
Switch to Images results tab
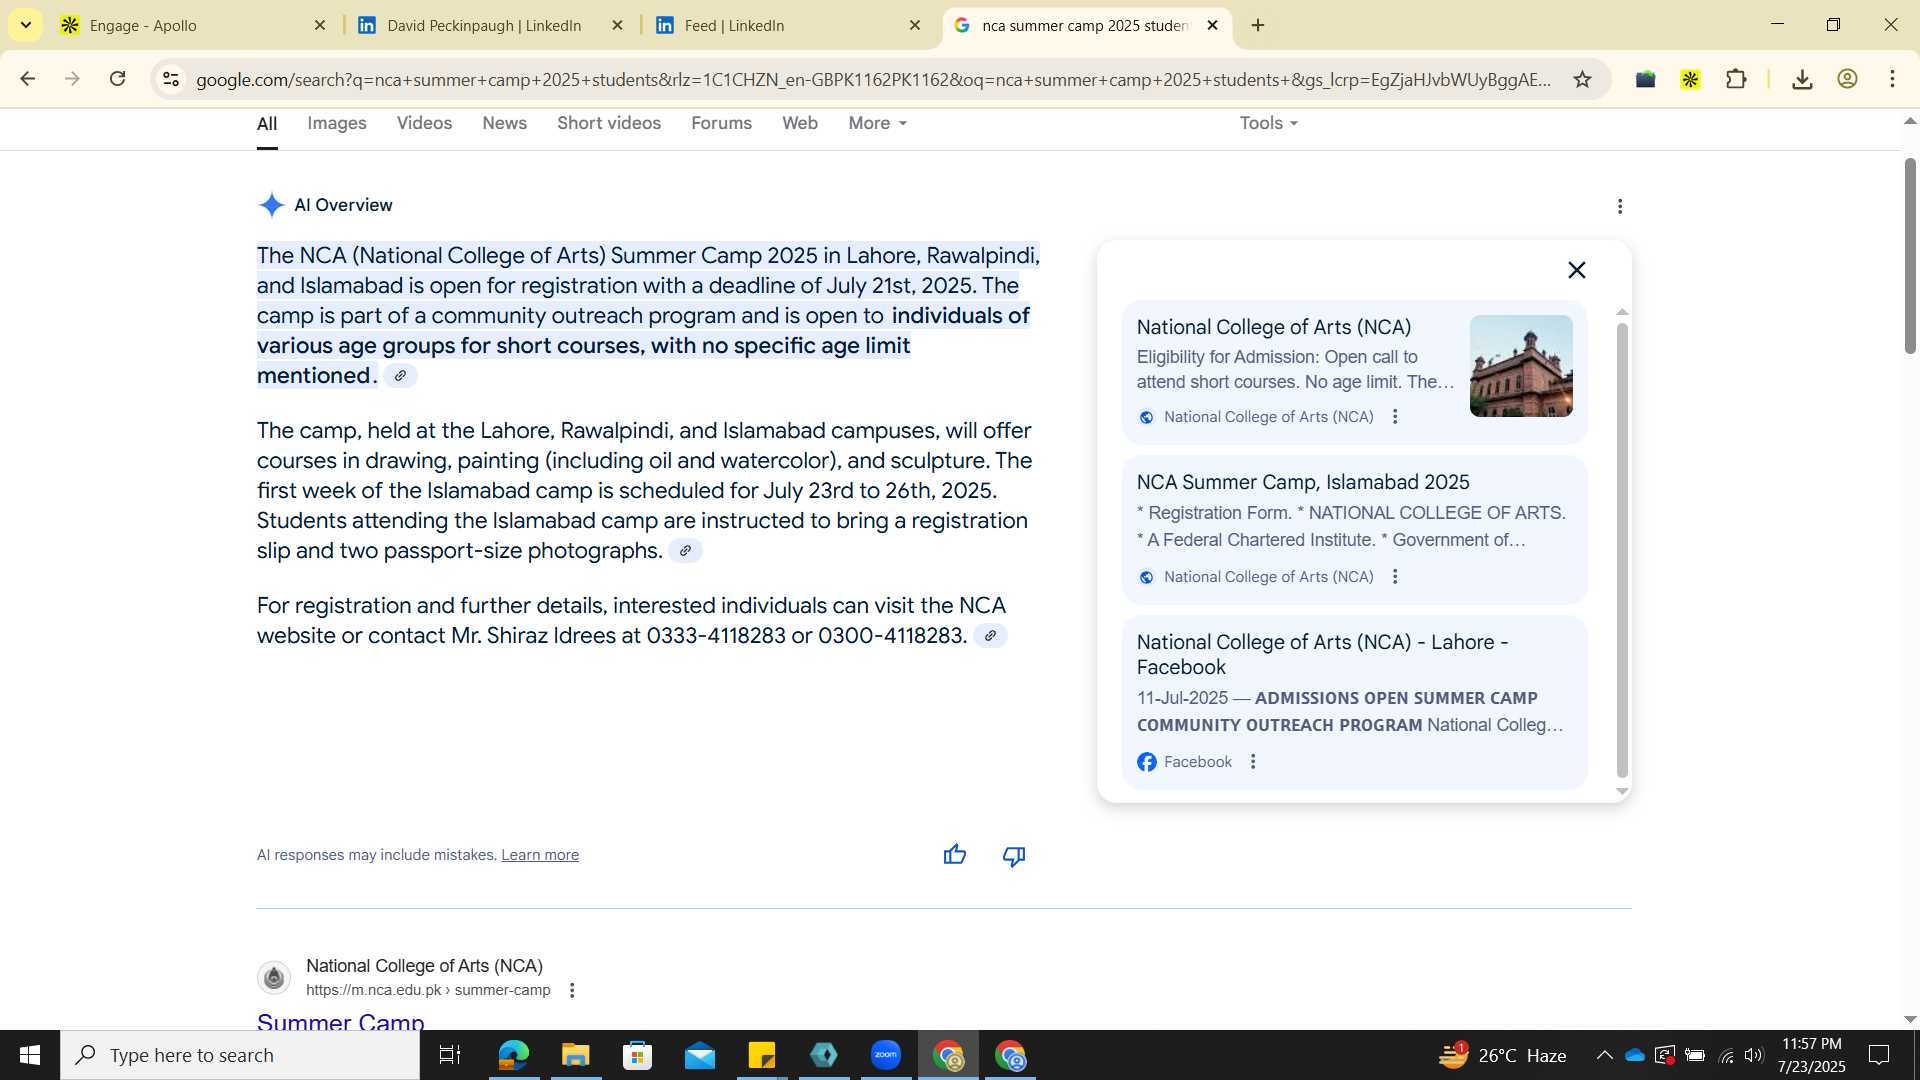336,123
